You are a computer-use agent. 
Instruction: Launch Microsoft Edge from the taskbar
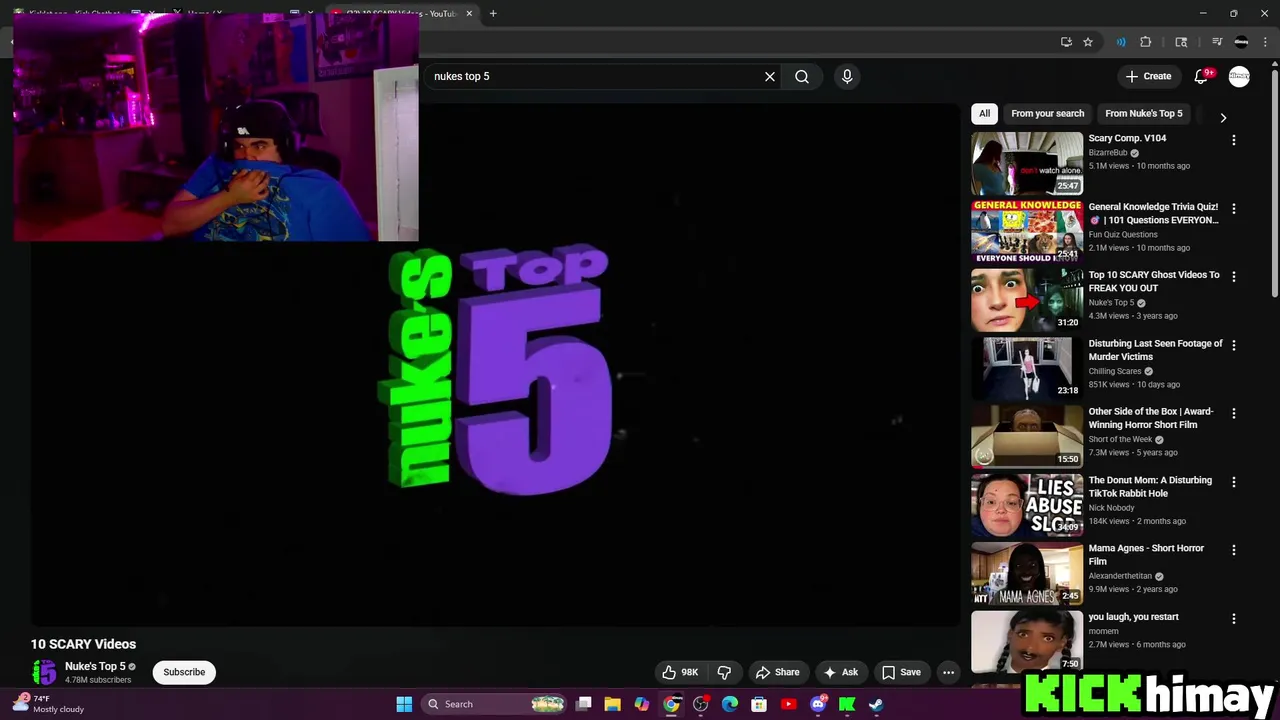coord(730,704)
